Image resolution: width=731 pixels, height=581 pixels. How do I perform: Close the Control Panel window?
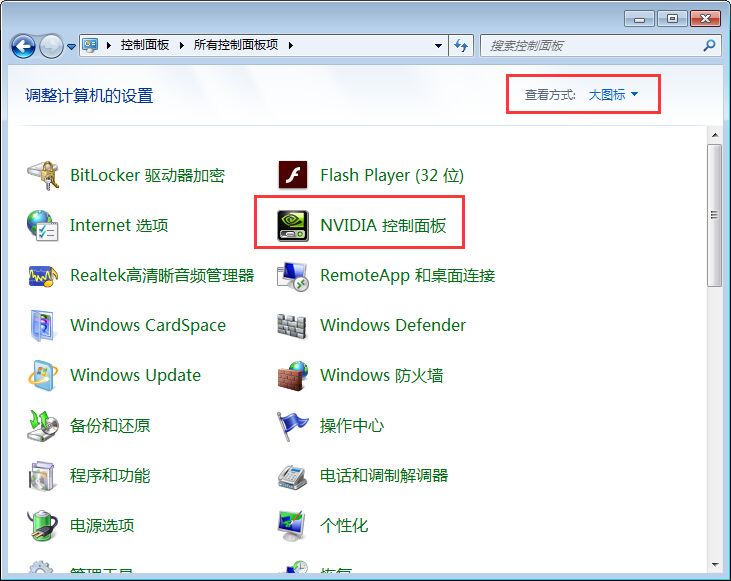click(x=705, y=19)
